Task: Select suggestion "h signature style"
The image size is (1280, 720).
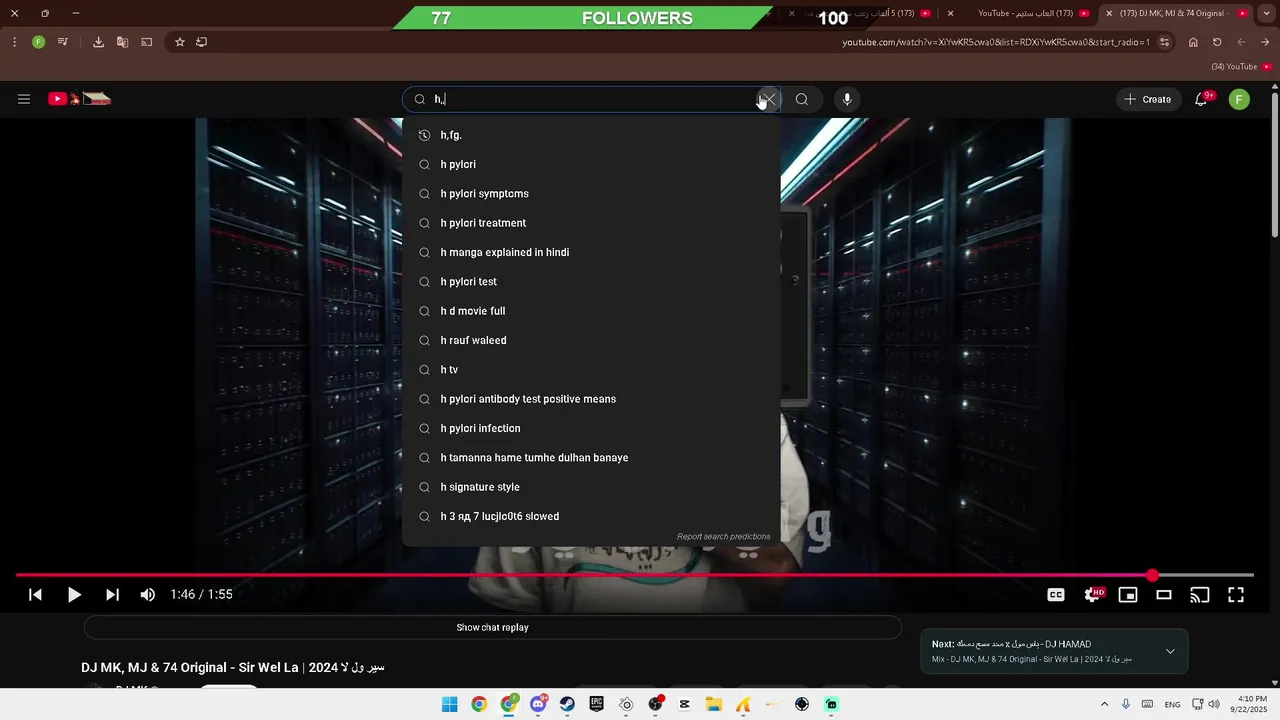Action: click(x=591, y=487)
